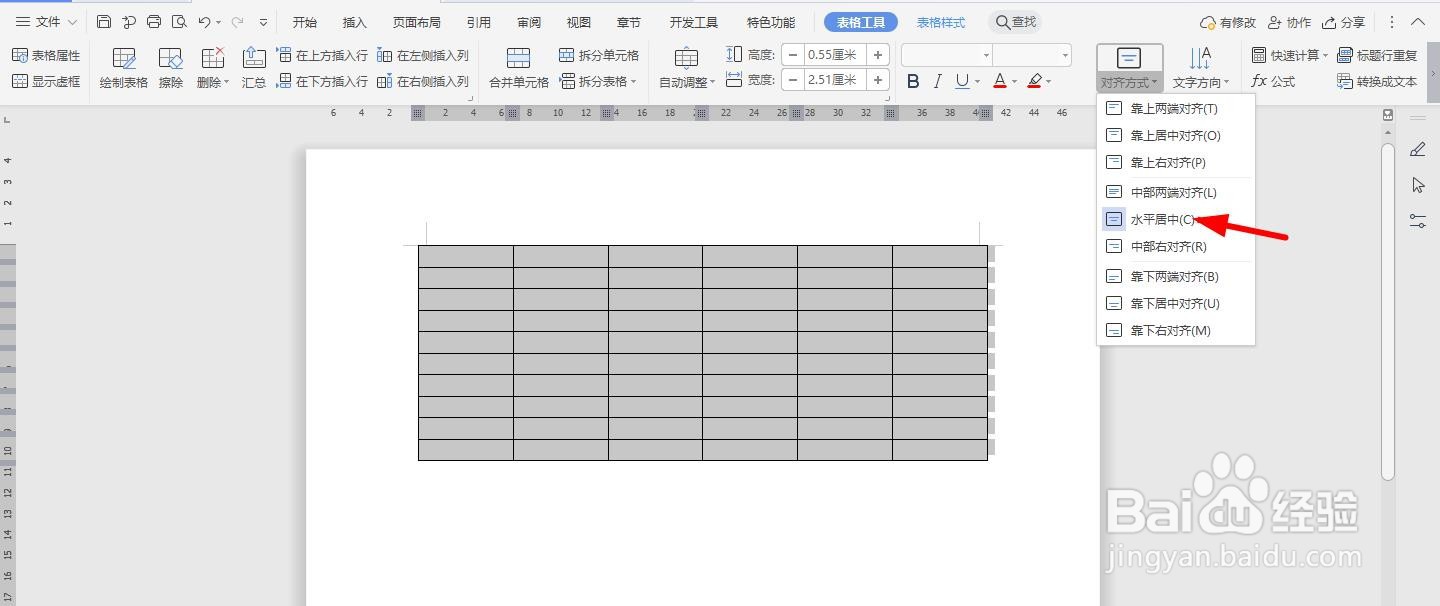This screenshot has width=1440, height=606.
Task: Toggle Show Gridlines (显示虚框)
Action: [46, 81]
